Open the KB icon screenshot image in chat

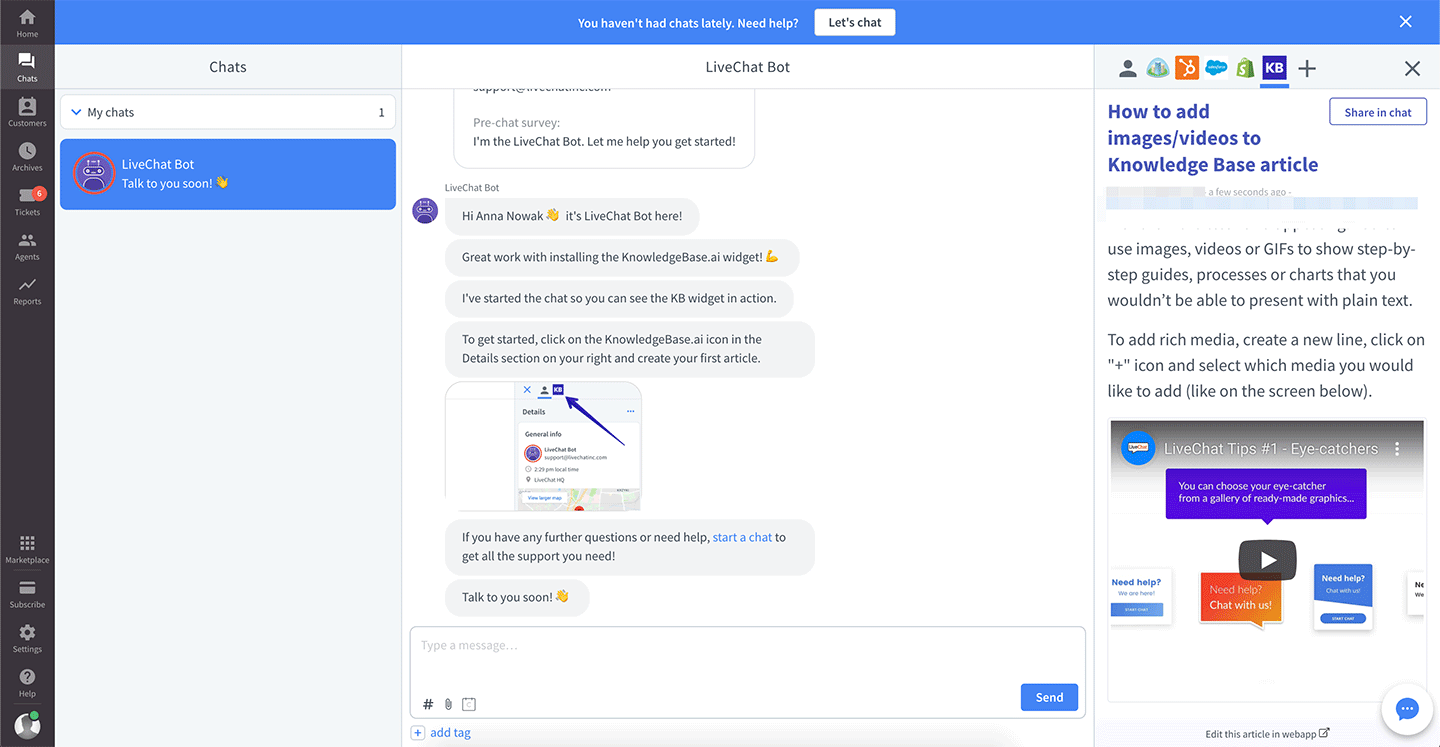[543, 446]
